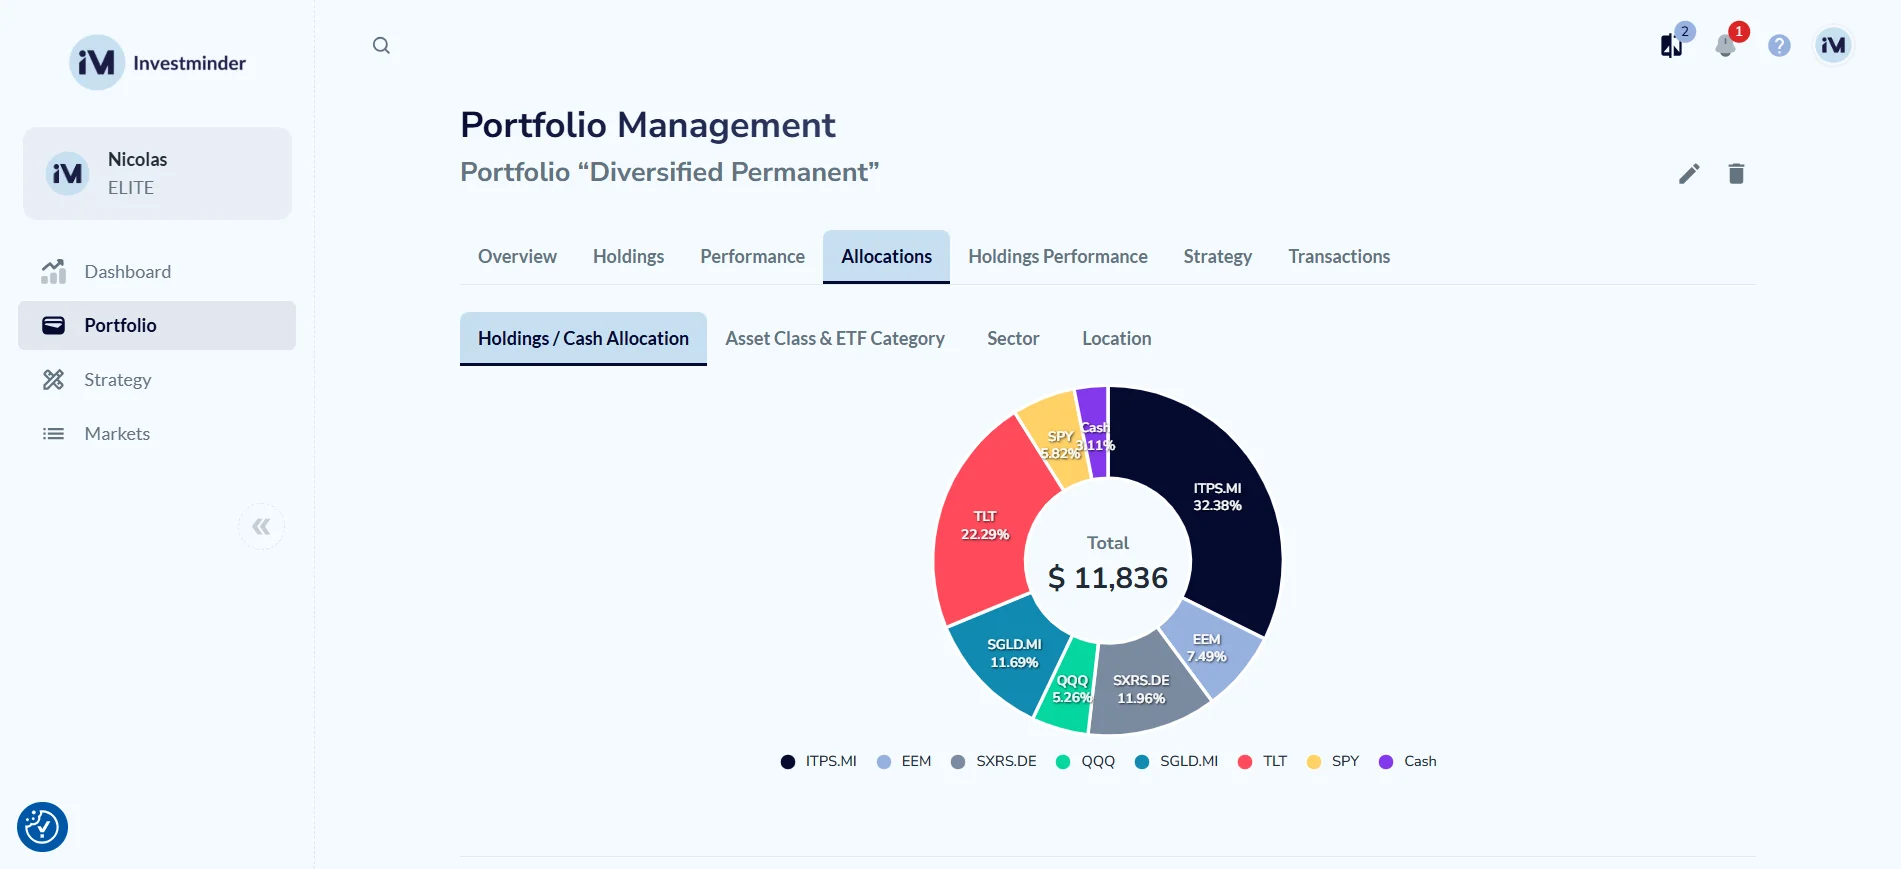Viewport: 1901px width, 869px height.
Task: Open the compare portfolios icon with badge 2
Action: 1672,45
